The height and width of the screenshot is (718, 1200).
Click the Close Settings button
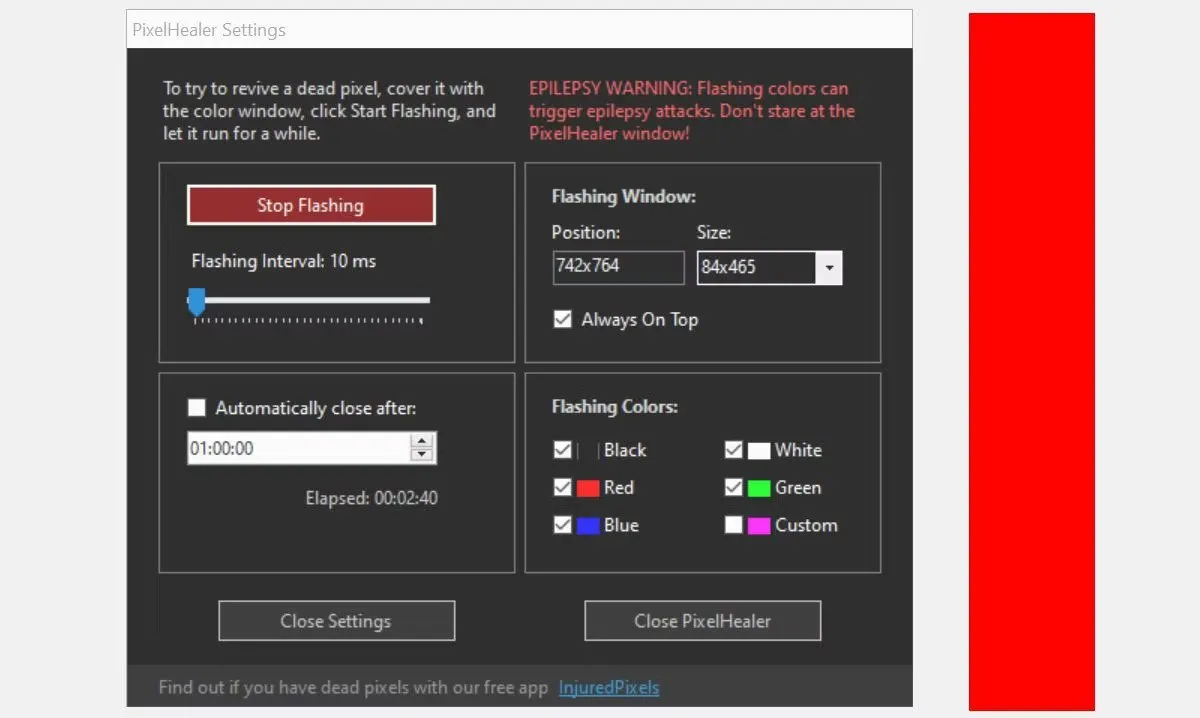click(336, 621)
